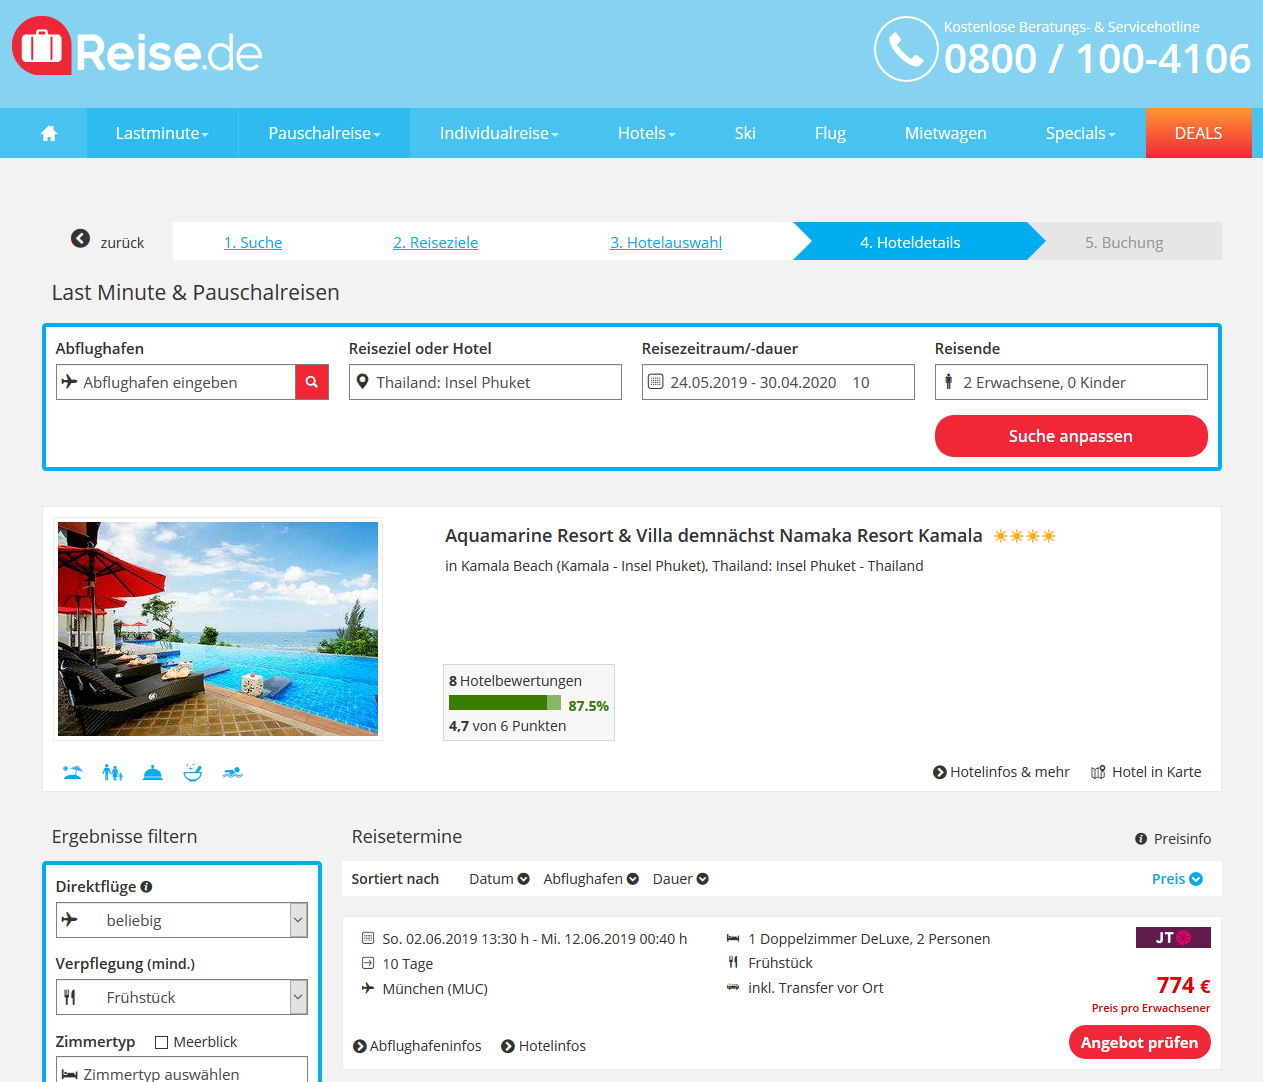This screenshot has width=1263, height=1082.
Task: Open the DEALS menu item
Action: point(1198,133)
